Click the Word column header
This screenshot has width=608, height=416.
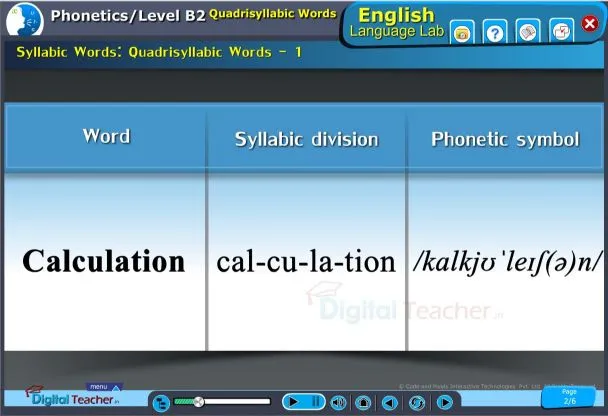(106, 136)
